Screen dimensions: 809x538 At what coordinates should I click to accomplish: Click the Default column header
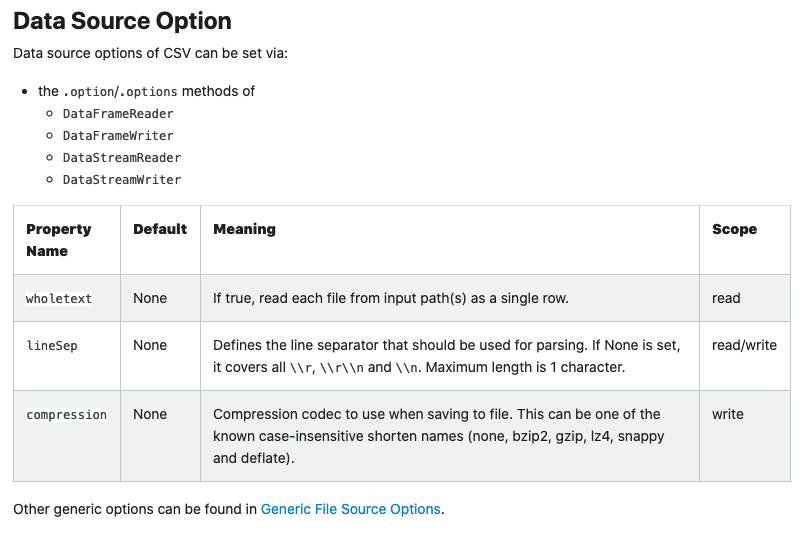tap(160, 229)
